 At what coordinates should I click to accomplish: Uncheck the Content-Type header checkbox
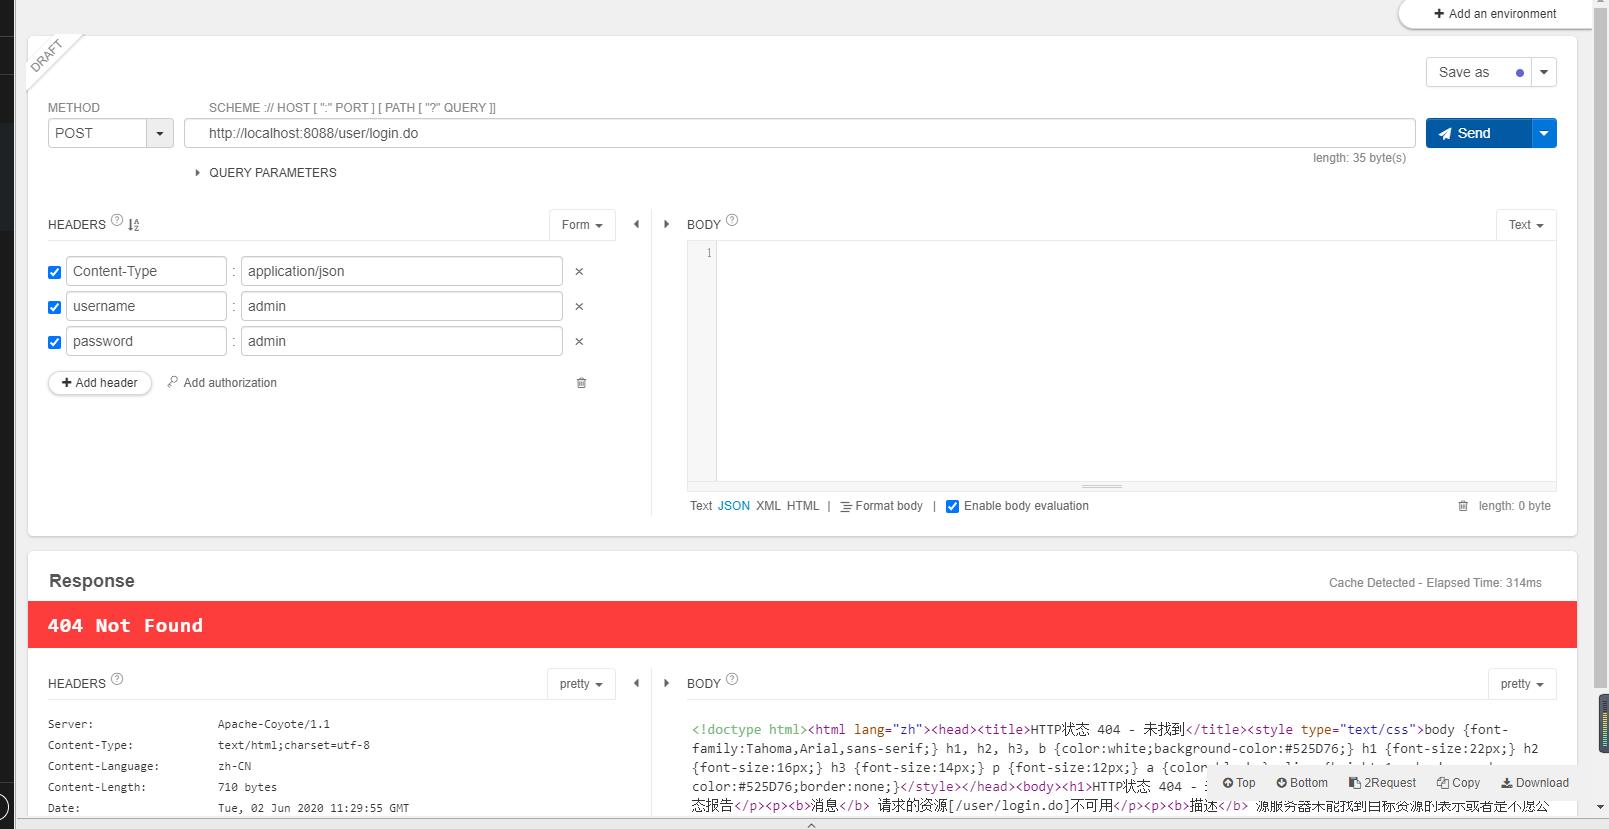click(x=55, y=272)
